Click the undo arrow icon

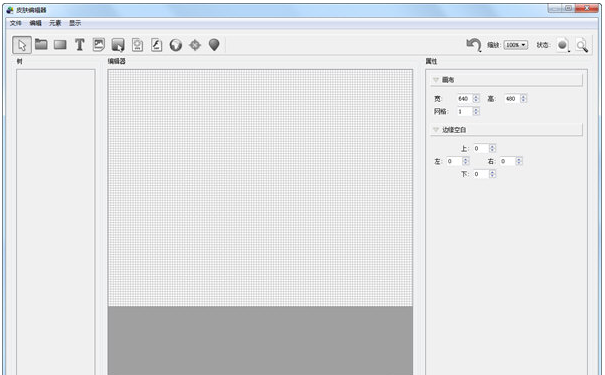click(x=474, y=45)
